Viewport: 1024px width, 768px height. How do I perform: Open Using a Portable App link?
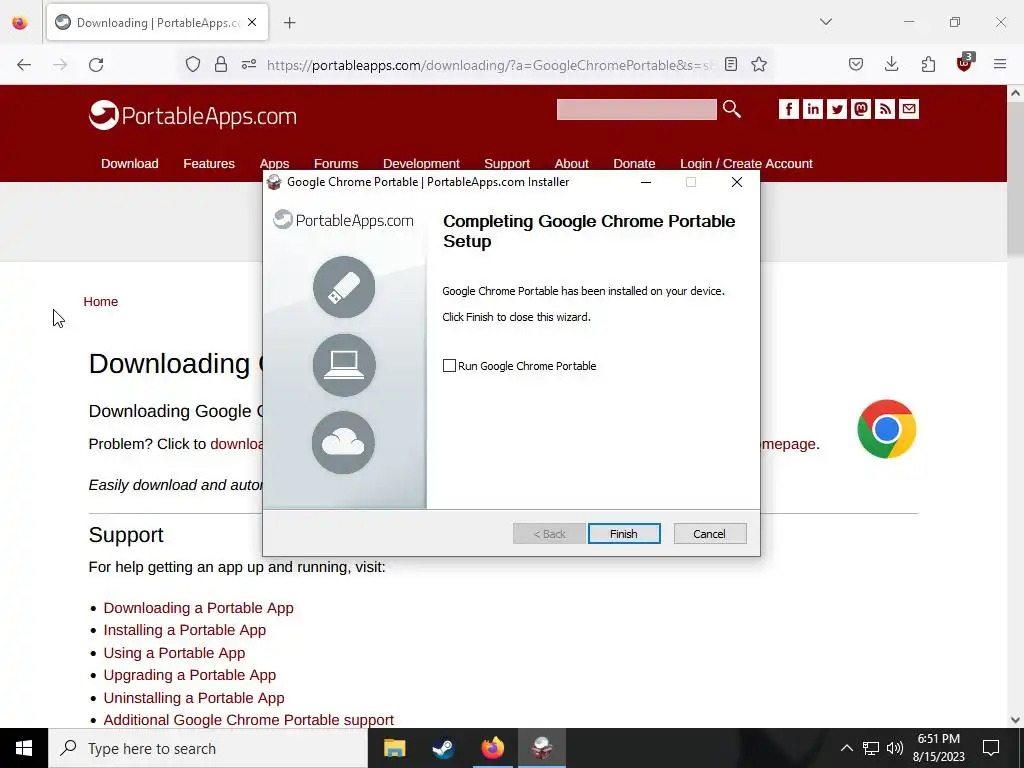point(174,653)
